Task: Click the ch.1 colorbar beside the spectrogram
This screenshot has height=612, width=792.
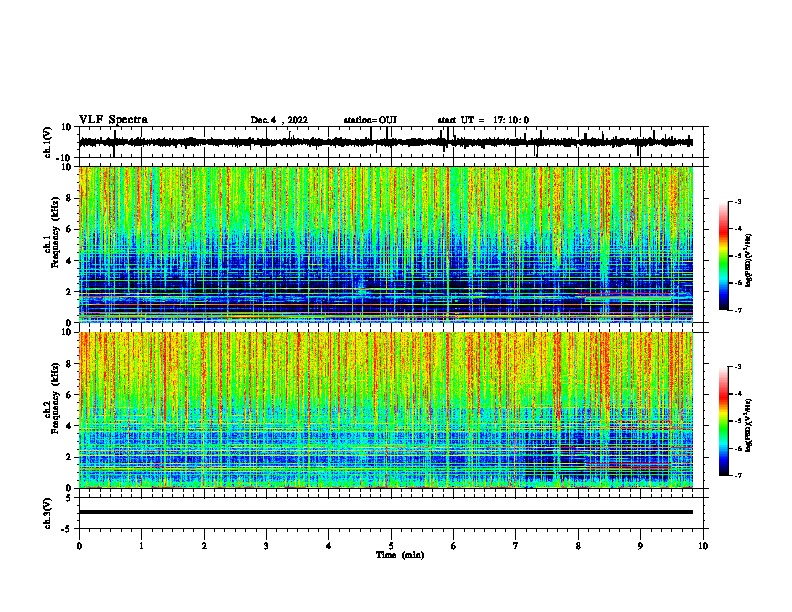Action: coord(723,256)
